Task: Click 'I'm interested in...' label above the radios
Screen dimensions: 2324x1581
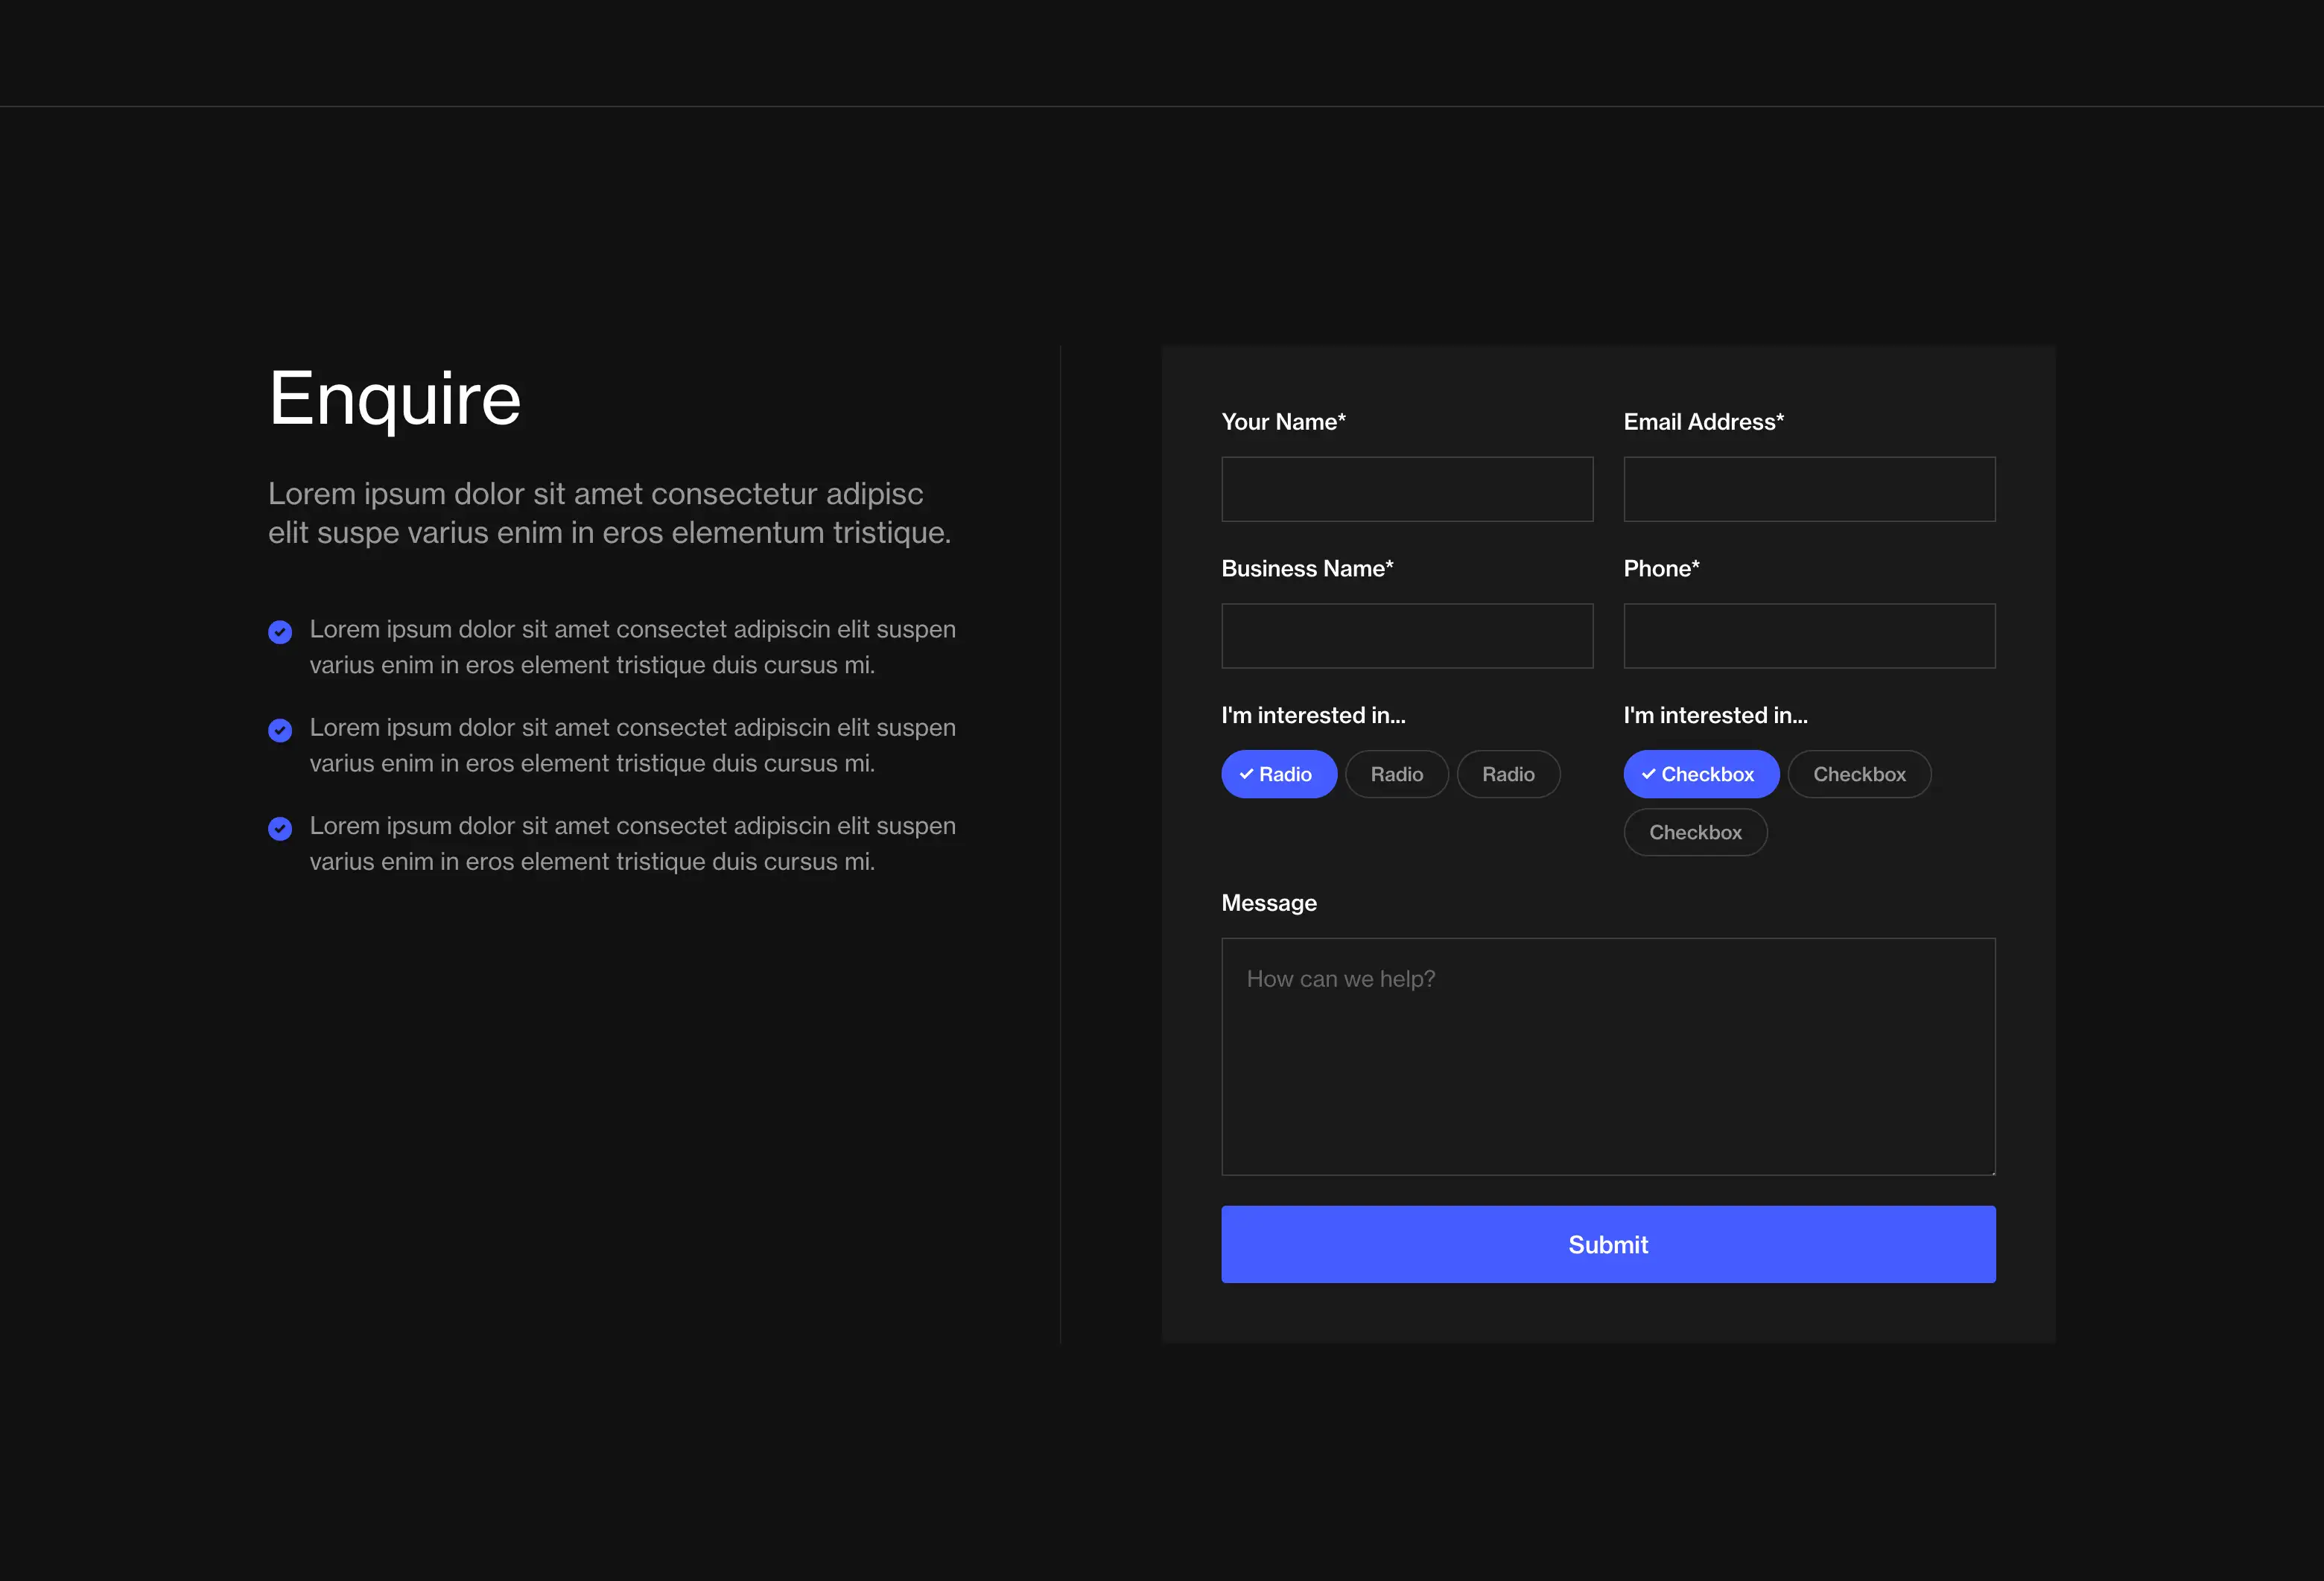Action: click(1313, 715)
